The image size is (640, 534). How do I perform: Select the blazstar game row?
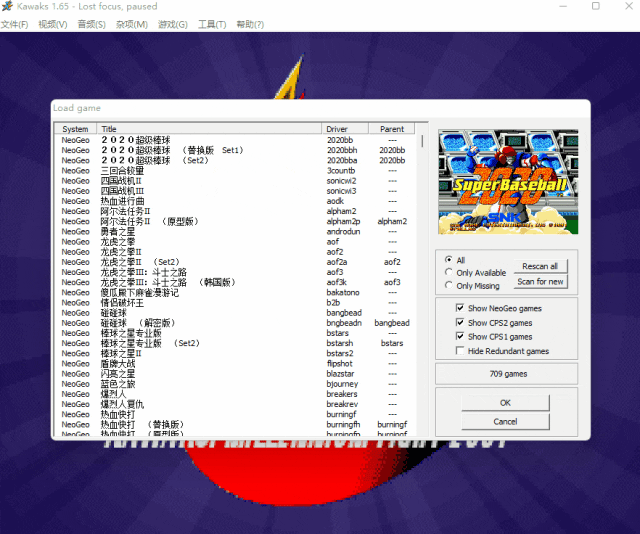click(x=235, y=374)
